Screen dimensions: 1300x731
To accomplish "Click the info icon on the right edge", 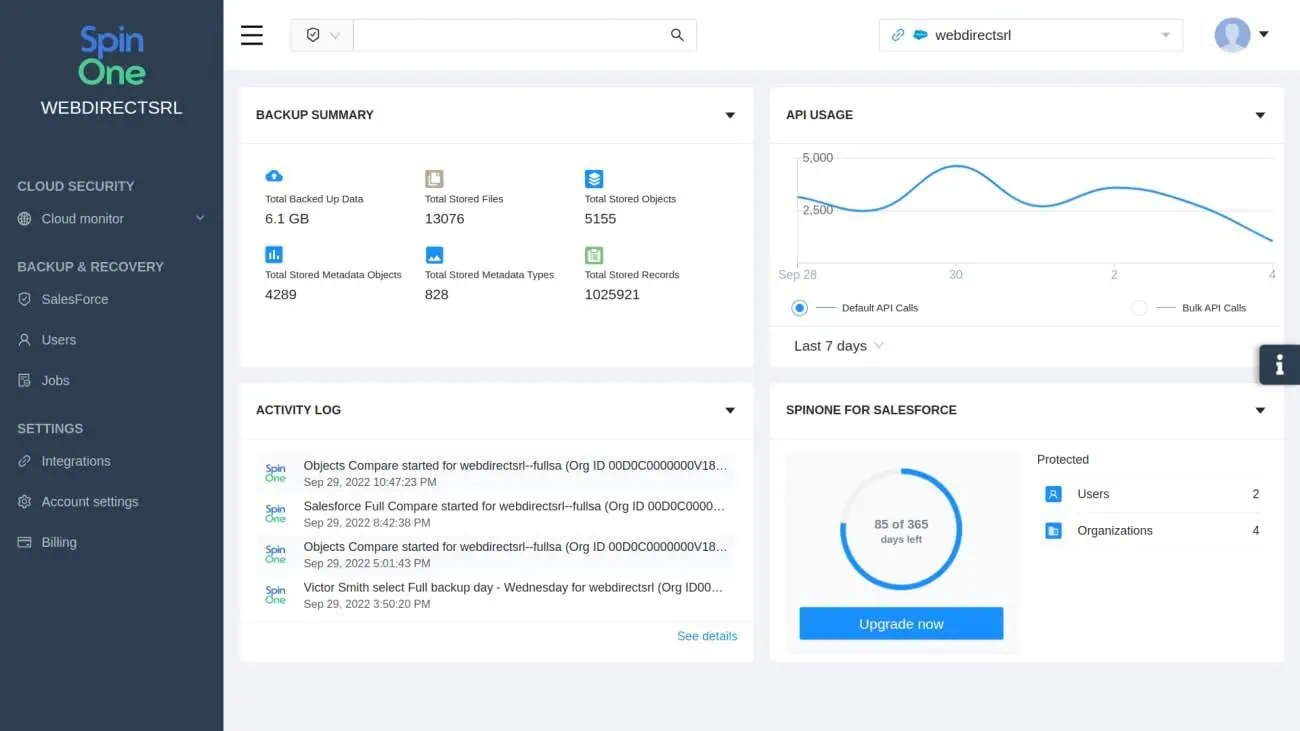I will pos(1280,364).
